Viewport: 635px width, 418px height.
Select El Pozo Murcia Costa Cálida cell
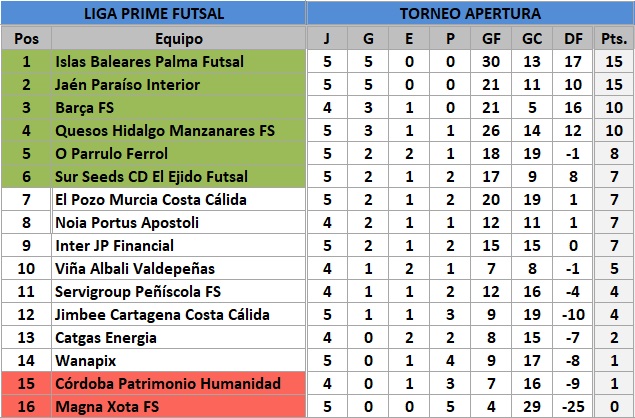pos(178,200)
